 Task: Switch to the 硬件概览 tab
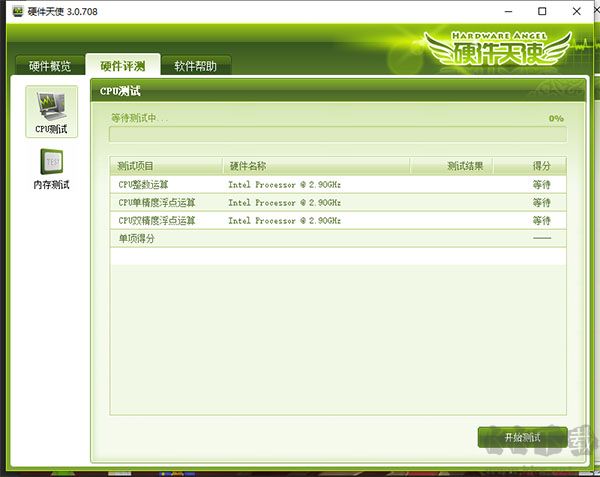point(50,65)
